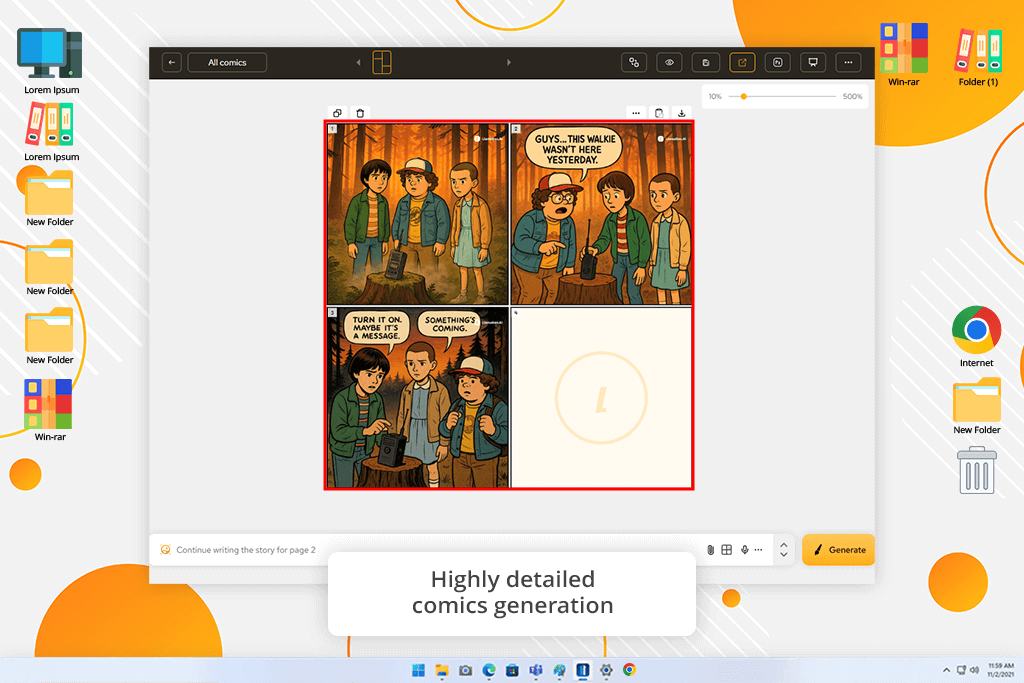This screenshot has height=683, width=1024.
Task: Open the presentation screen icon
Action: (813, 63)
